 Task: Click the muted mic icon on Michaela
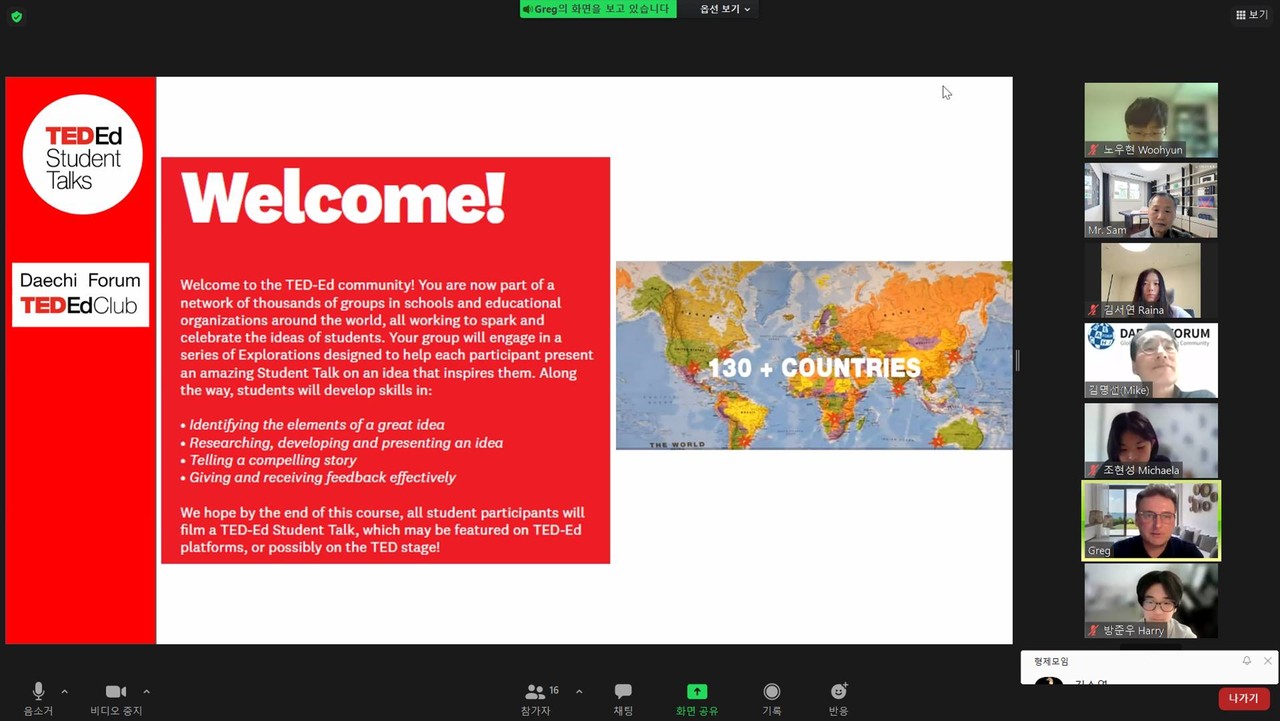click(1094, 470)
